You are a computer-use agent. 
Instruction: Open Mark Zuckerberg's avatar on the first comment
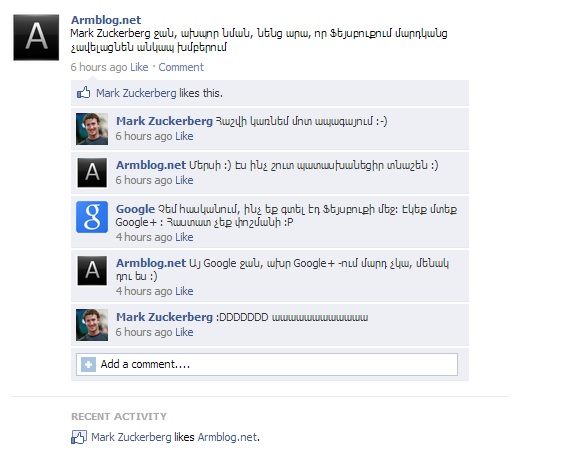92,129
